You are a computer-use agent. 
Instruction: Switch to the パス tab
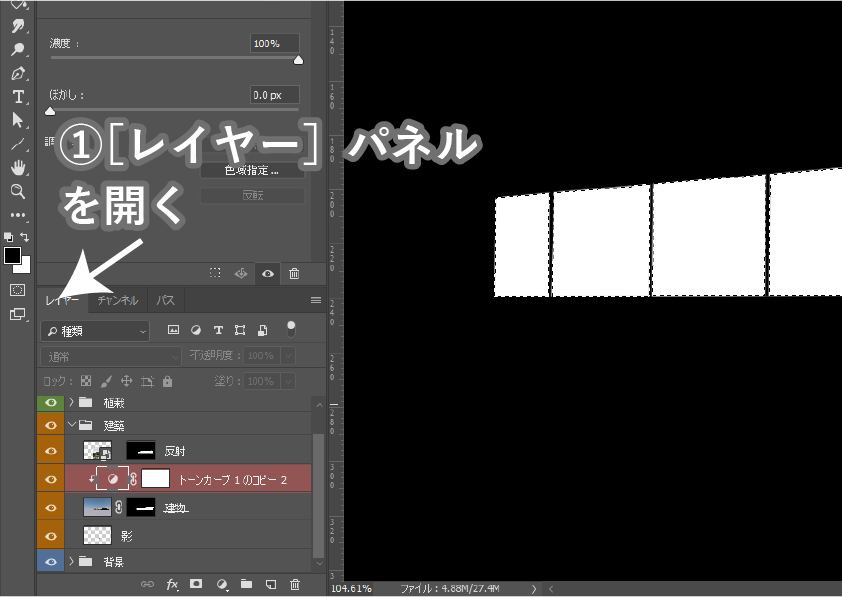(165, 300)
